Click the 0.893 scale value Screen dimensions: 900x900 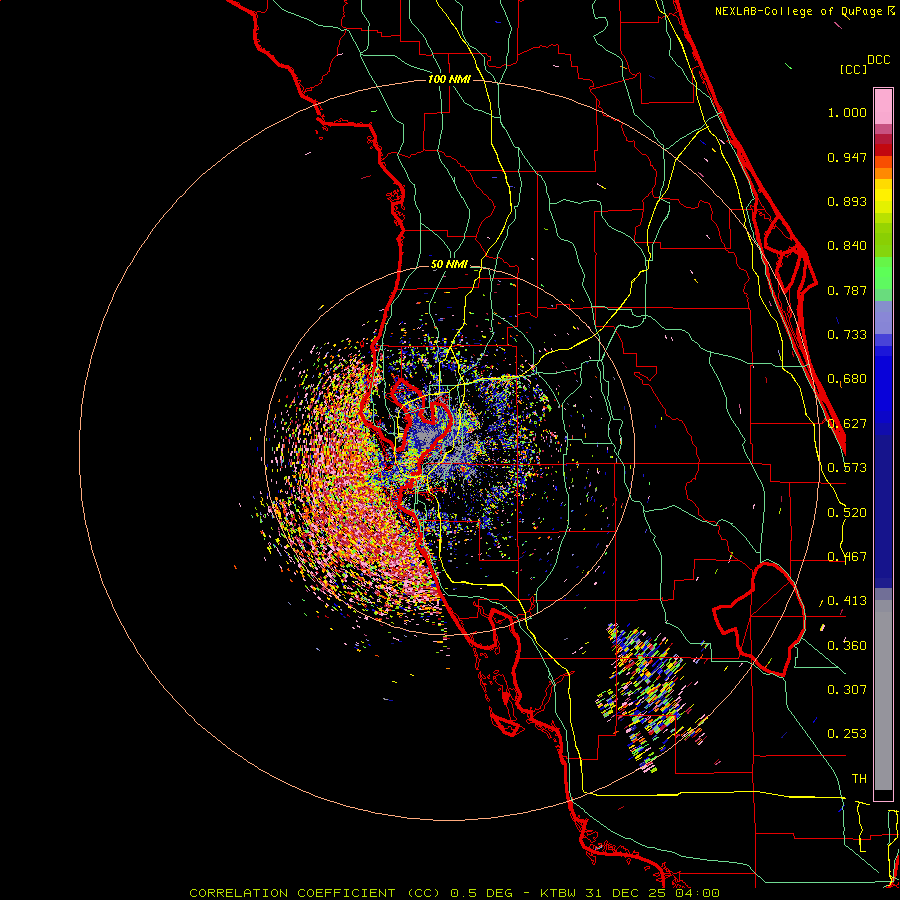coord(847,201)
